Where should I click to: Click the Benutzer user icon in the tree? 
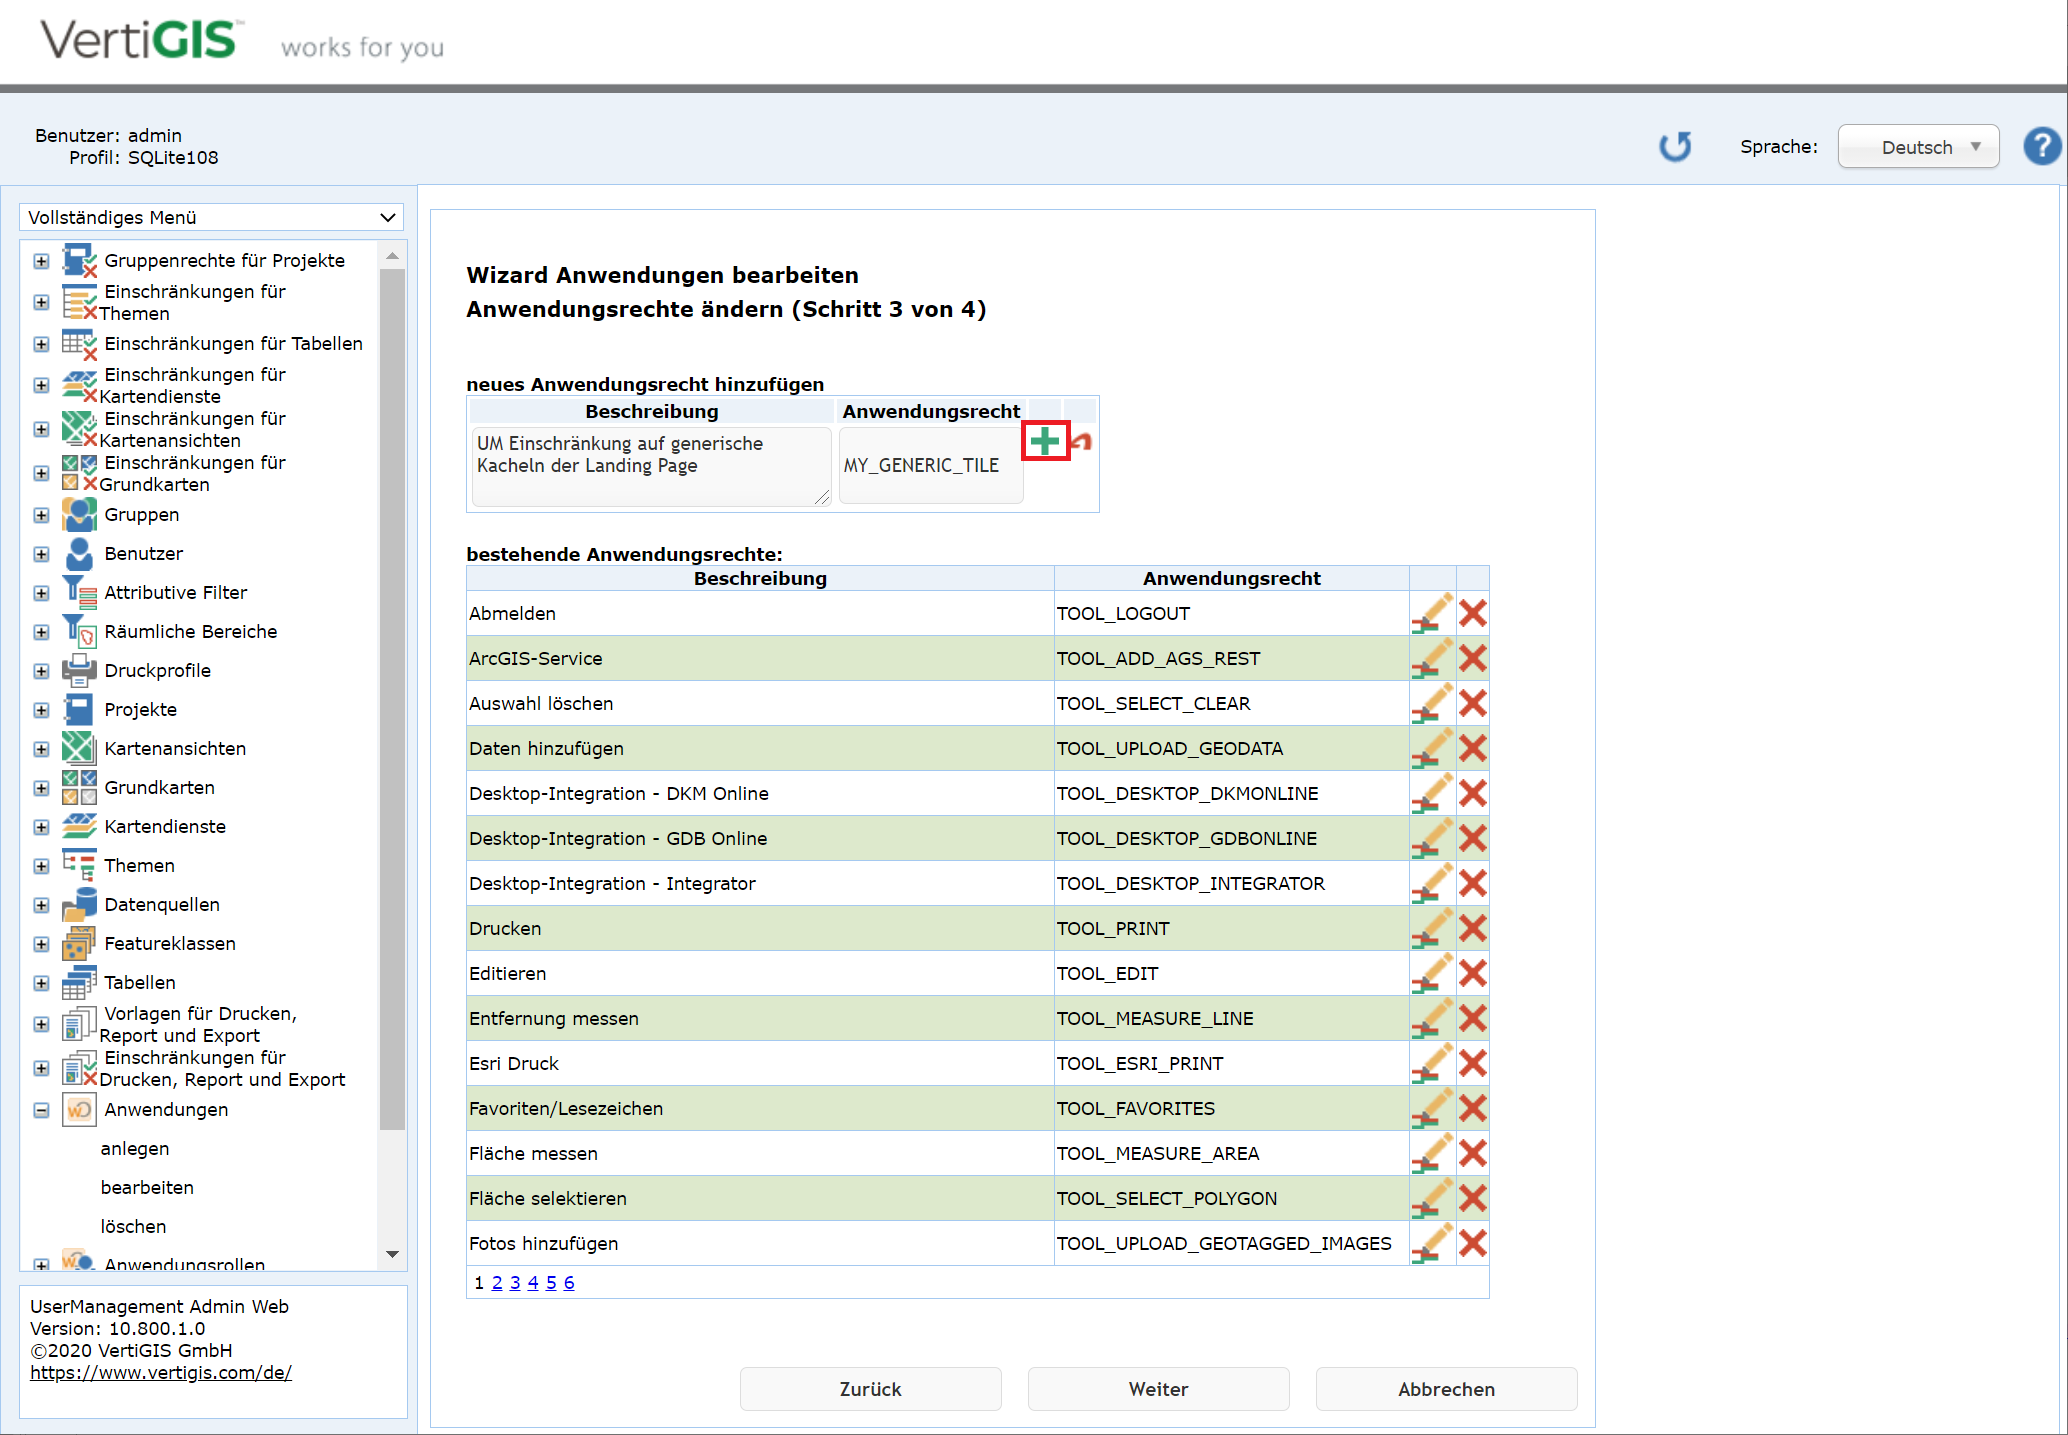coord(79,553)
